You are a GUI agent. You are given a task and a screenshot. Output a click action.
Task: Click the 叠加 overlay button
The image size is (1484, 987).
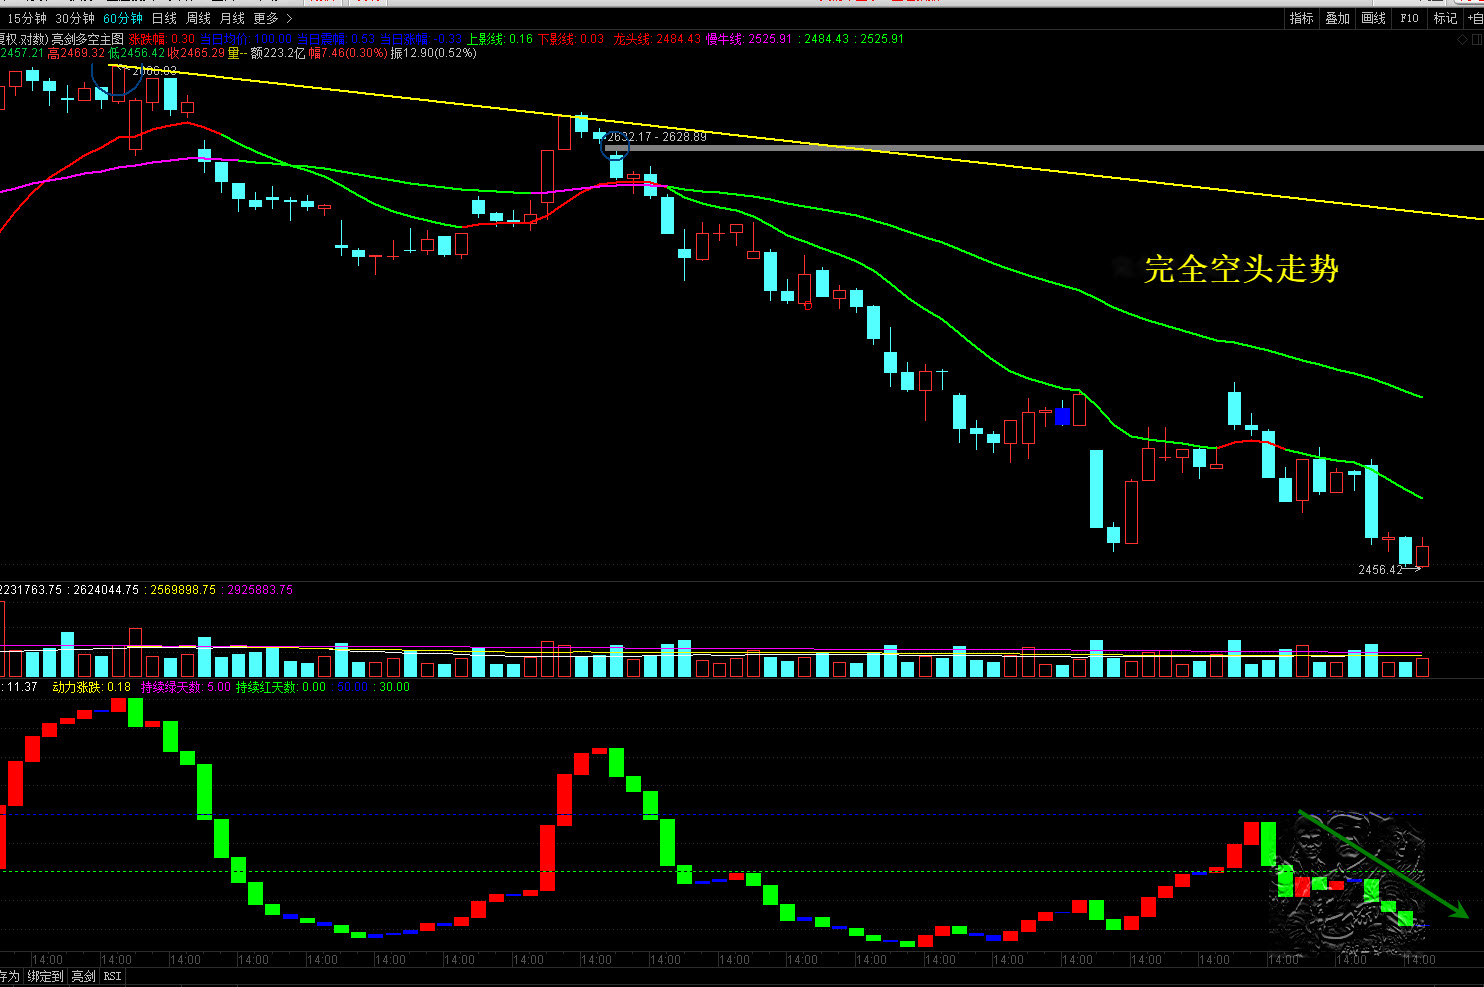[1337, 18]
